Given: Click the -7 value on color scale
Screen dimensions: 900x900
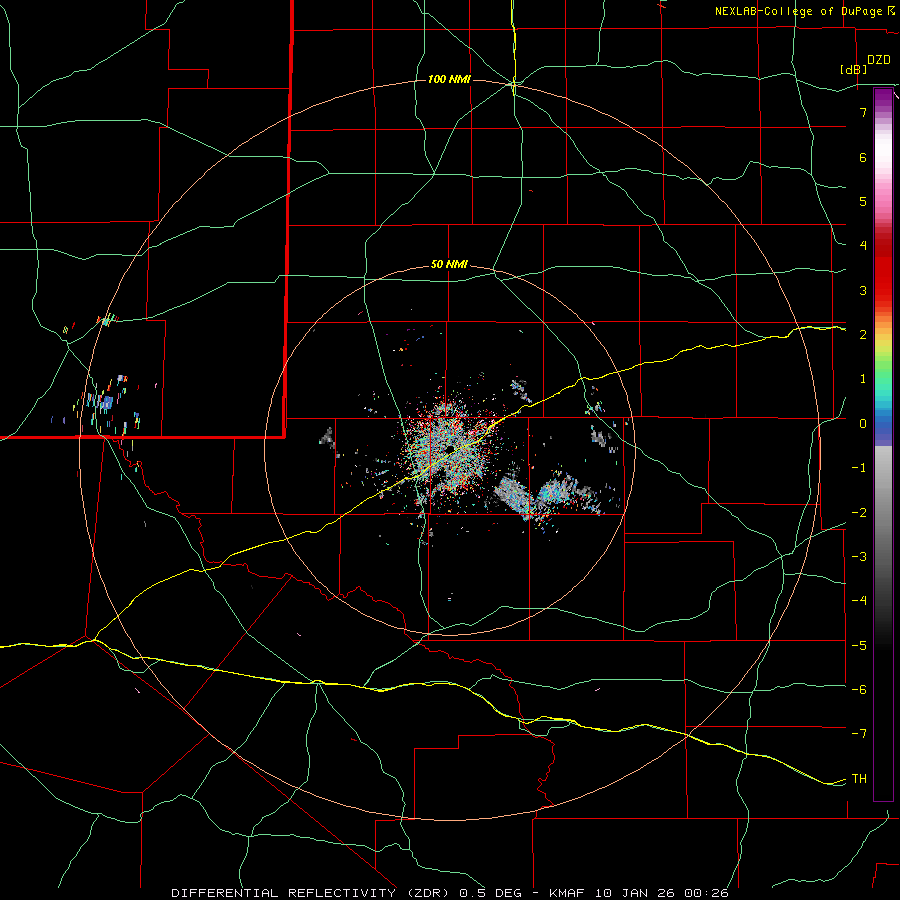Looking at the screenshot, I should tap(859, 734).
